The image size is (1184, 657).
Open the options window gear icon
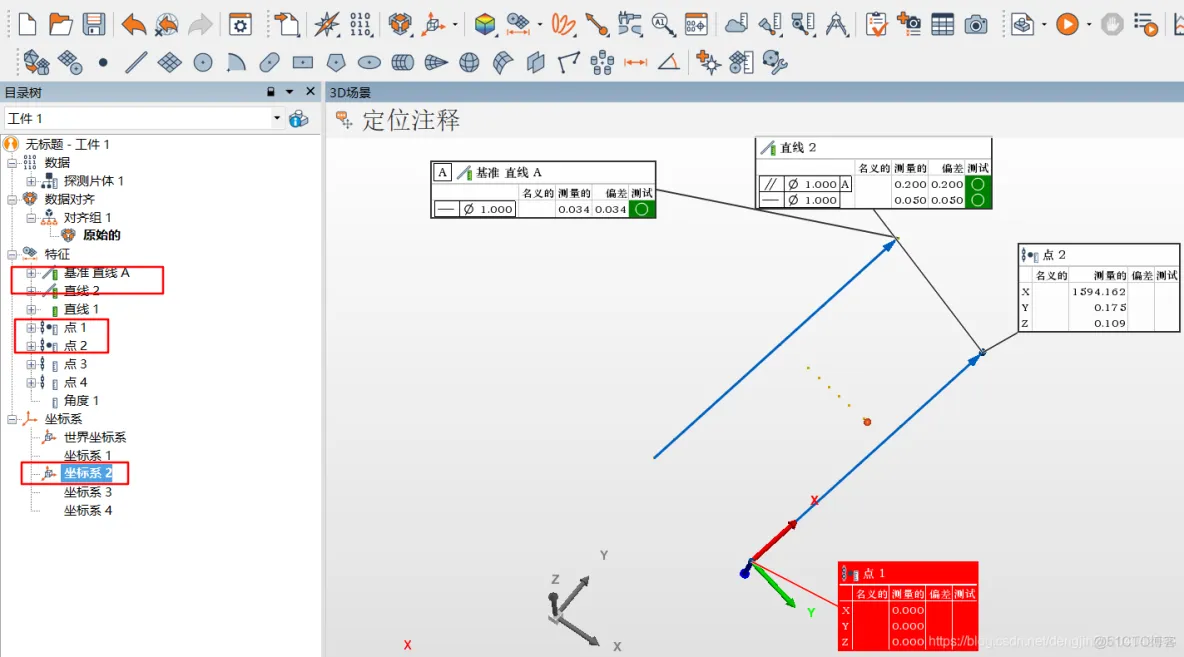click(240, 25)
